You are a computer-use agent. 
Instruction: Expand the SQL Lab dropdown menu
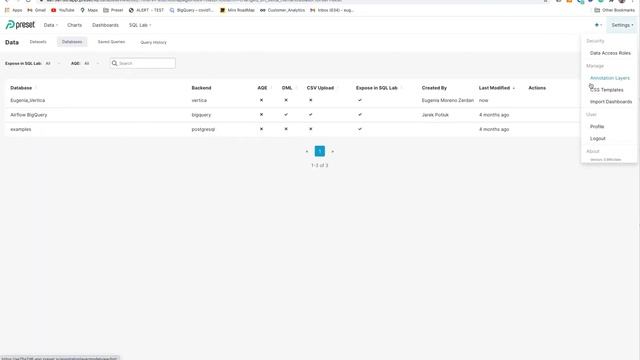tap(140, 25)
